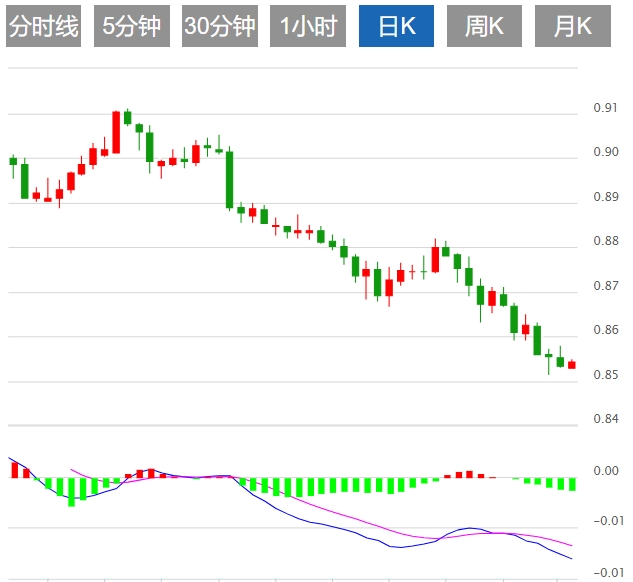Click the 0.84 price axis label
The width and height of the screenshot is (633, 582).
pyautogui.click(x=606, y=419)
